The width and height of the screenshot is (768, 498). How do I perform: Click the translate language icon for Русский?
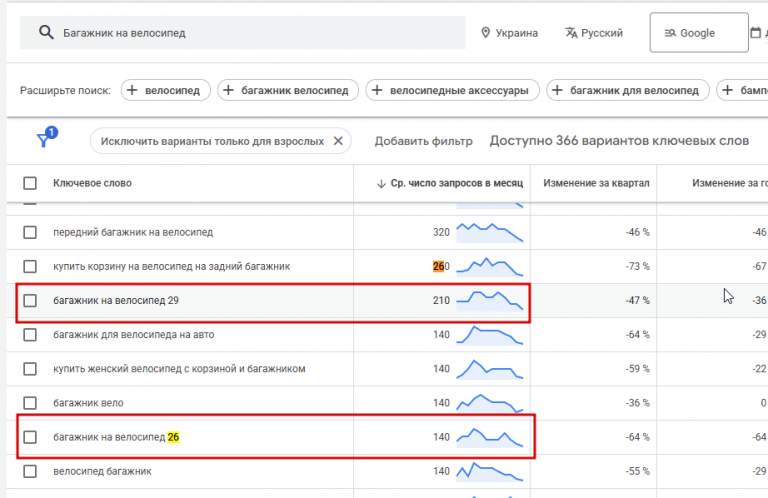pos(570,33)
